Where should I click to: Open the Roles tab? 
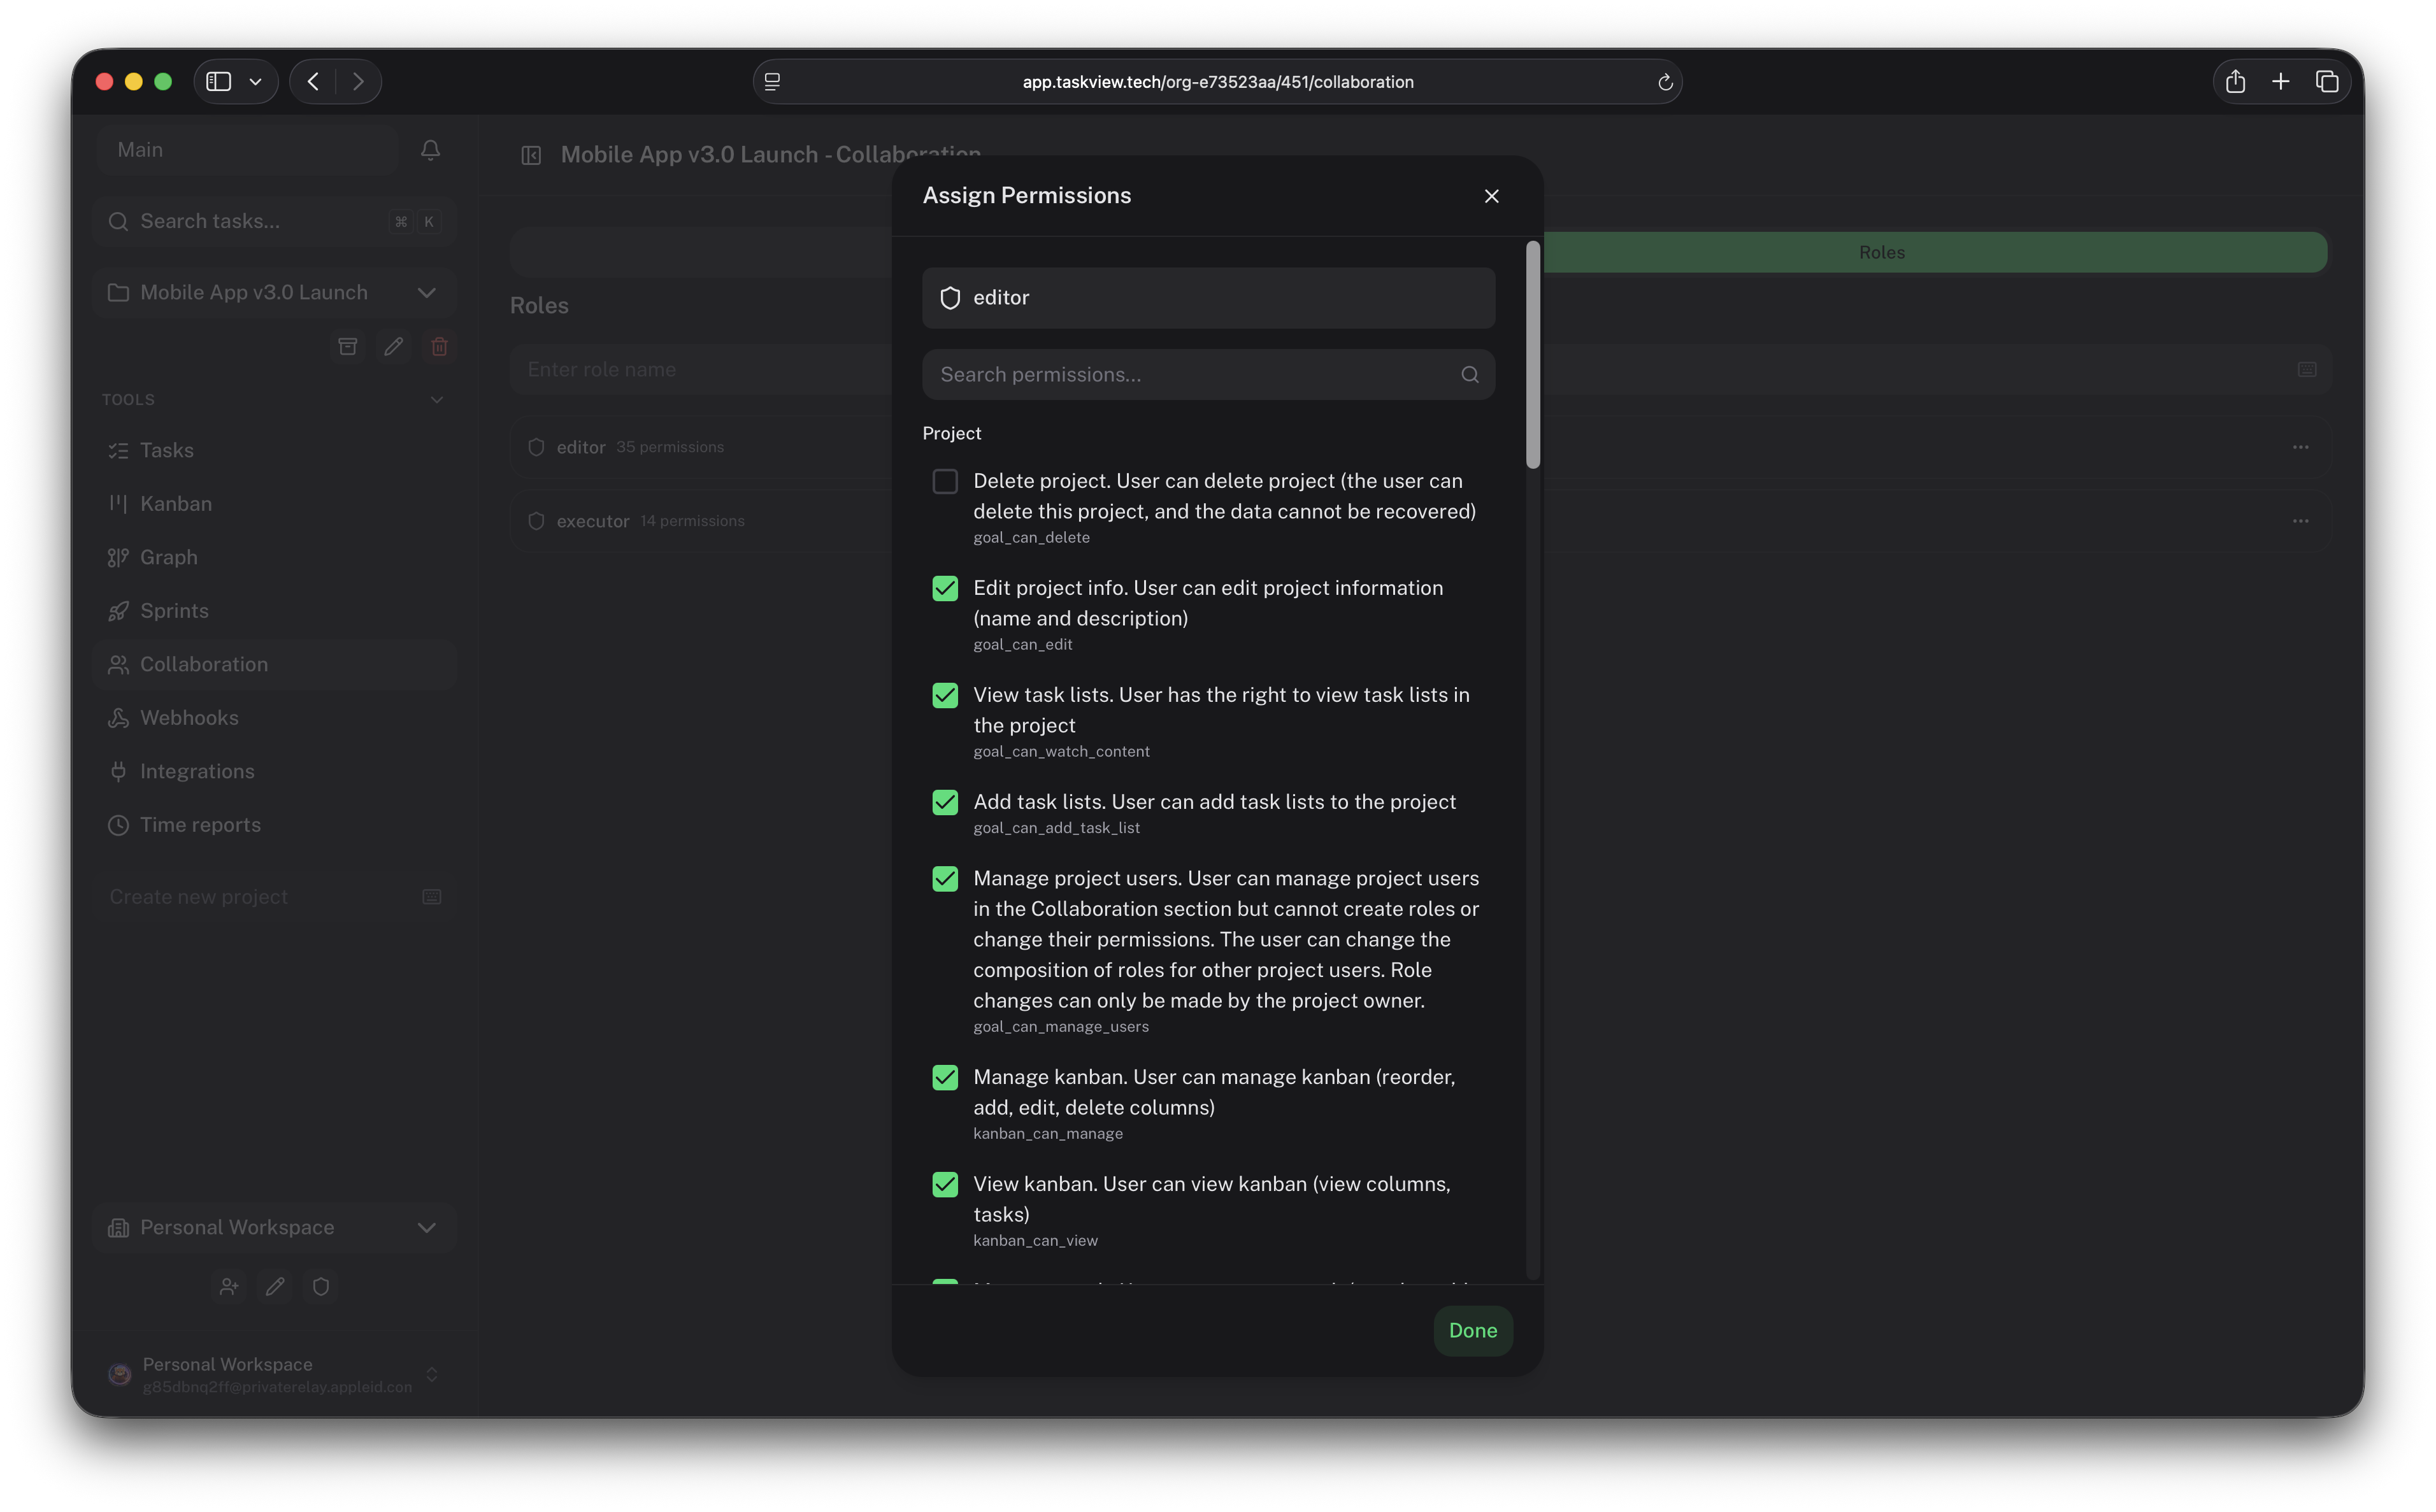point(1881,253)
